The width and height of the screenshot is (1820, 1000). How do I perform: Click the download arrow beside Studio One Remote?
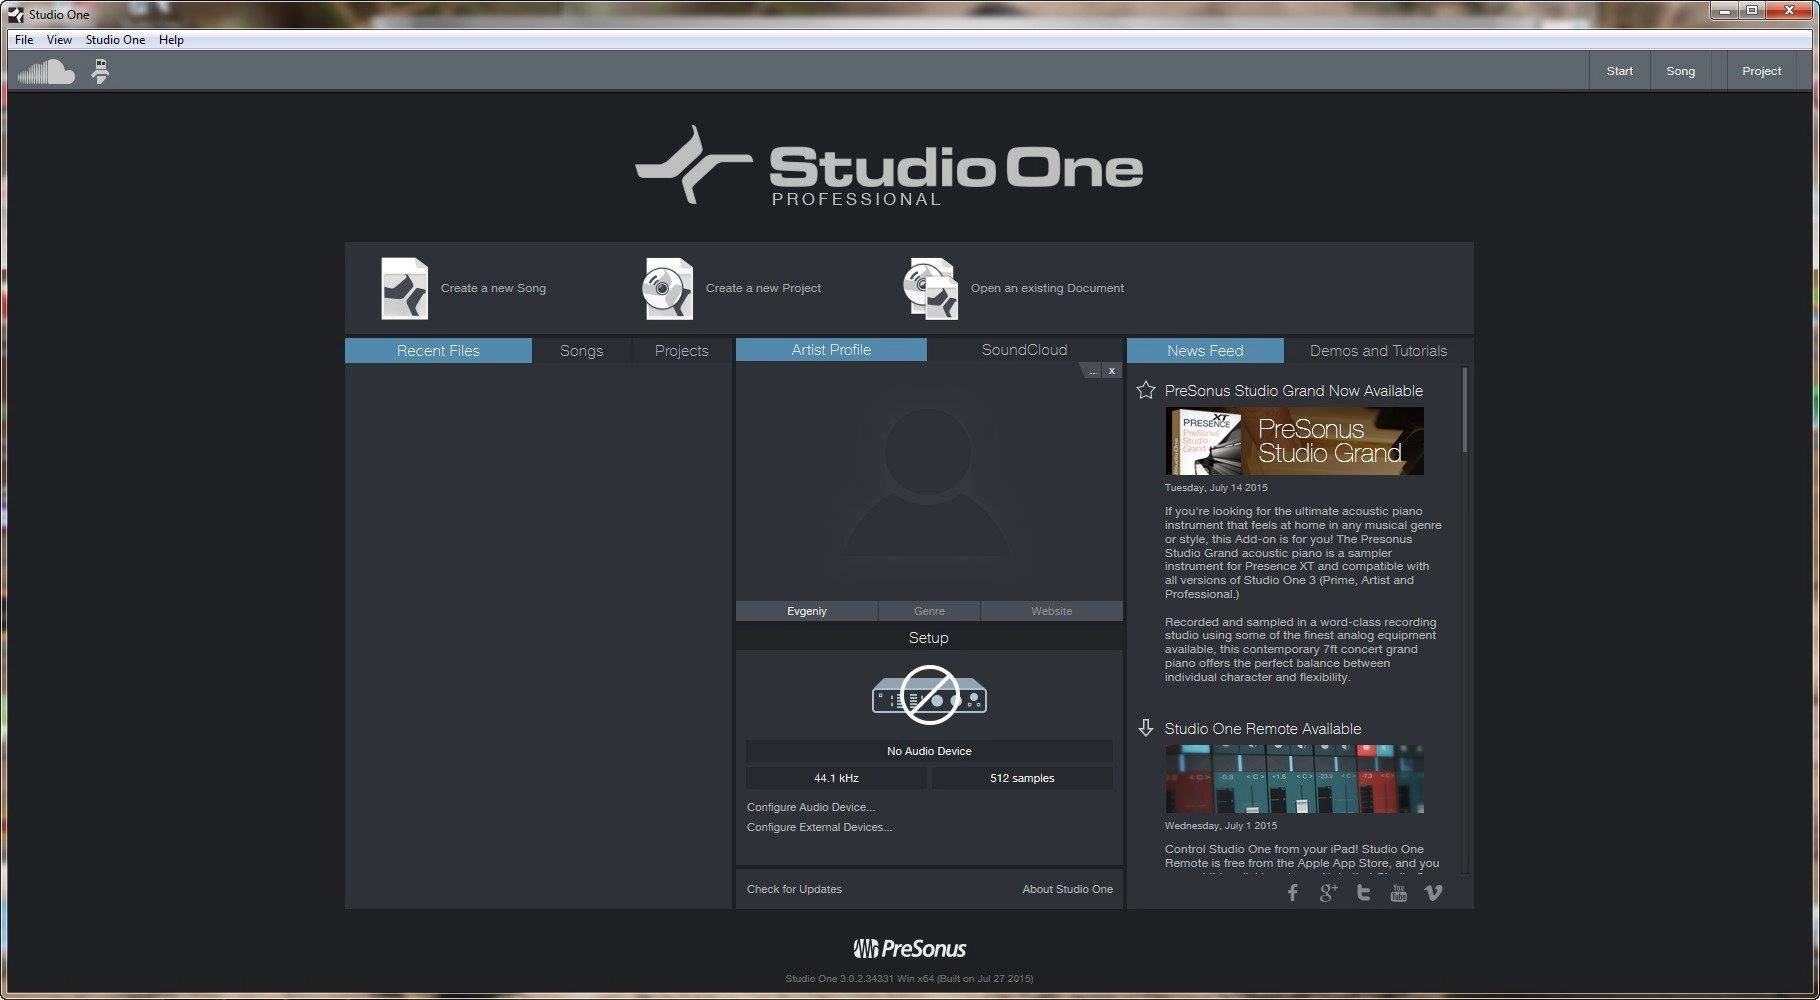[x=1146, y=728]
